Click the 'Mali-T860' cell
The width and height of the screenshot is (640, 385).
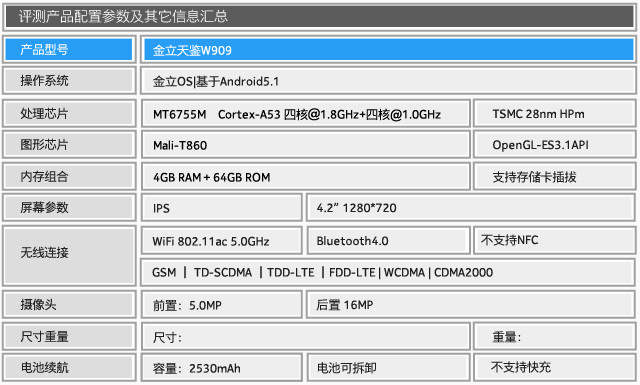tap(306, 145)
